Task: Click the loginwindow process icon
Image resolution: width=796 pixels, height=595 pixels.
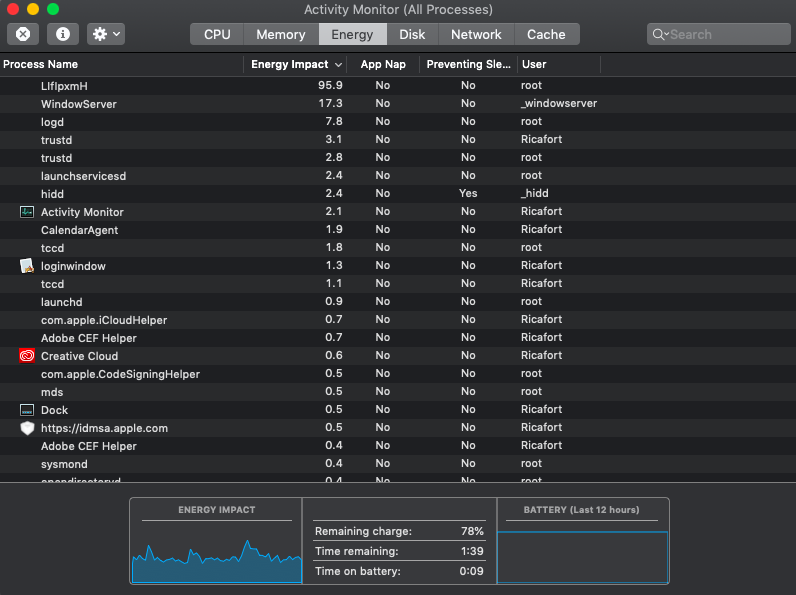Action: click(x=27, y=266)
